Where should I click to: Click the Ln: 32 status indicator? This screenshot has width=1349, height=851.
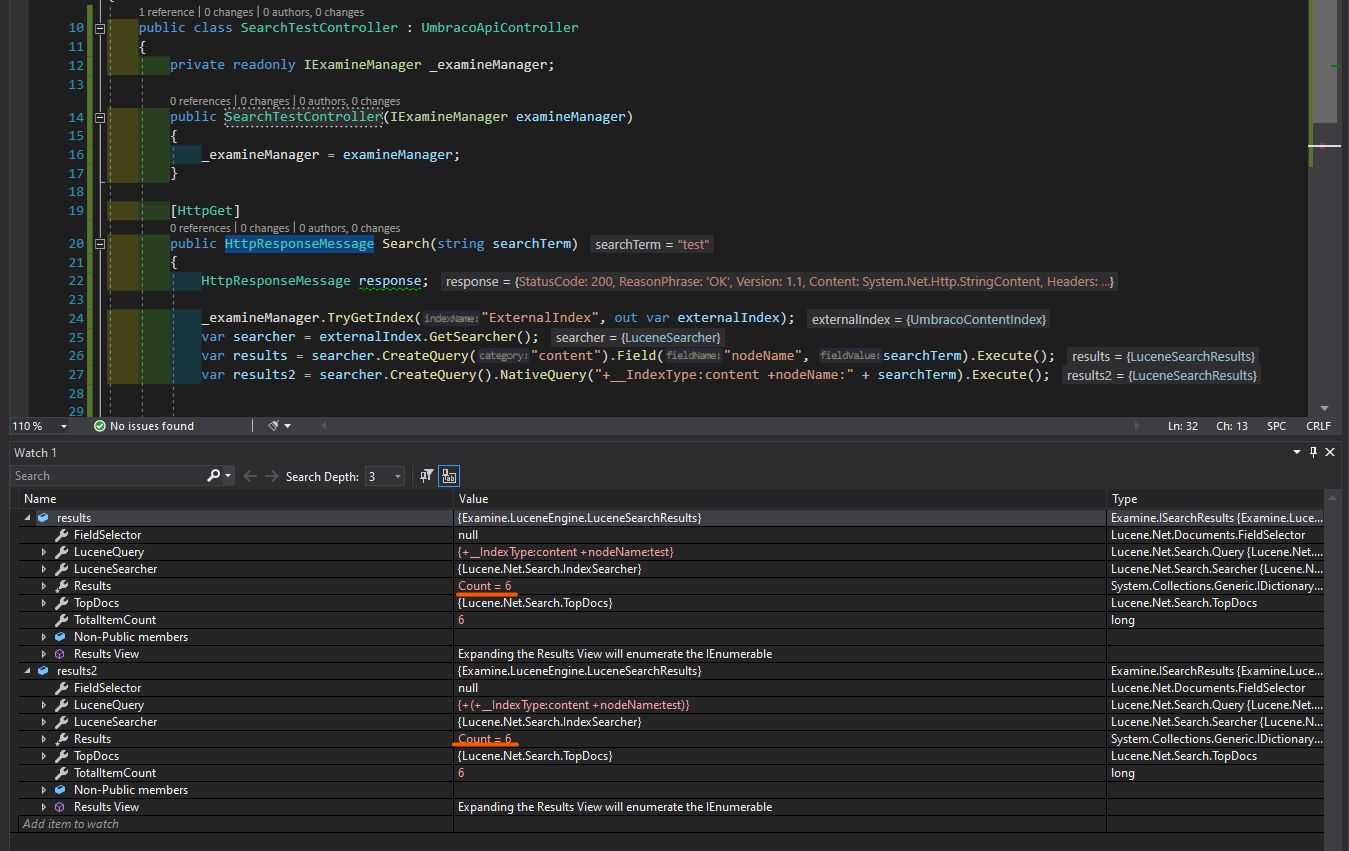1182,426
